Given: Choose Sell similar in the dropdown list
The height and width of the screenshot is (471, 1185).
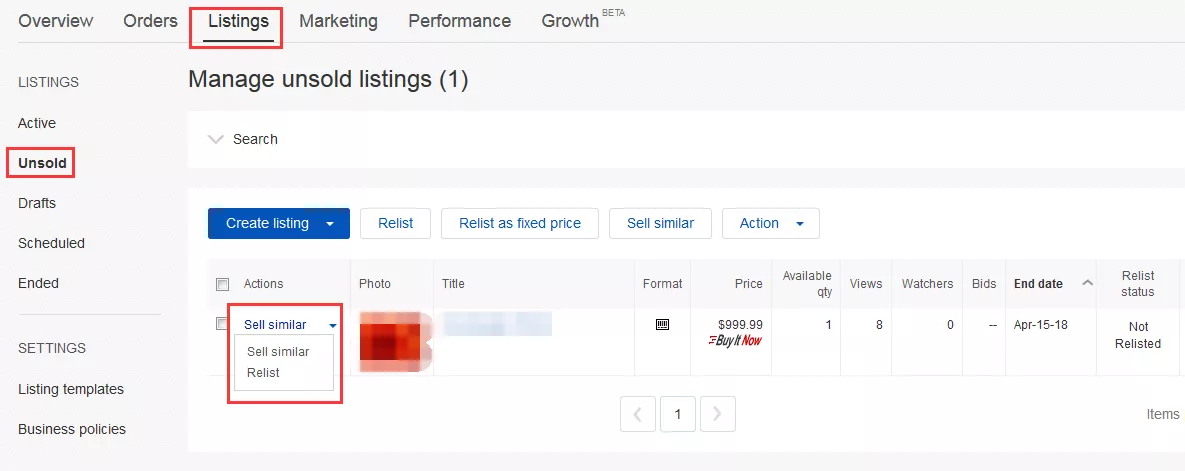Looking at the screenshot, I should 278,352.
